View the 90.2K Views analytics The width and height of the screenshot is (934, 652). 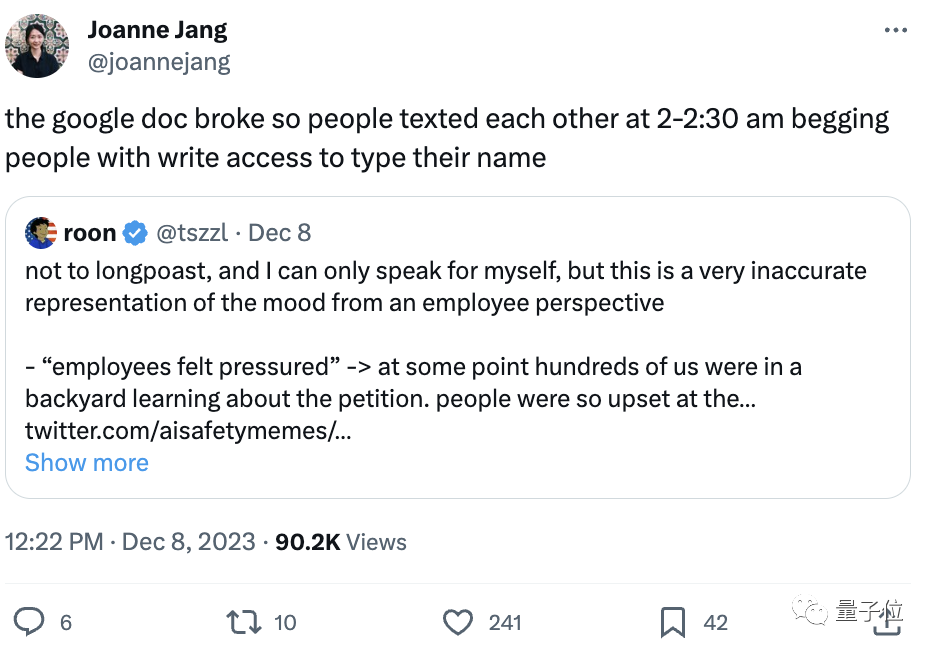pyautogui.click(x=341, y=542)
